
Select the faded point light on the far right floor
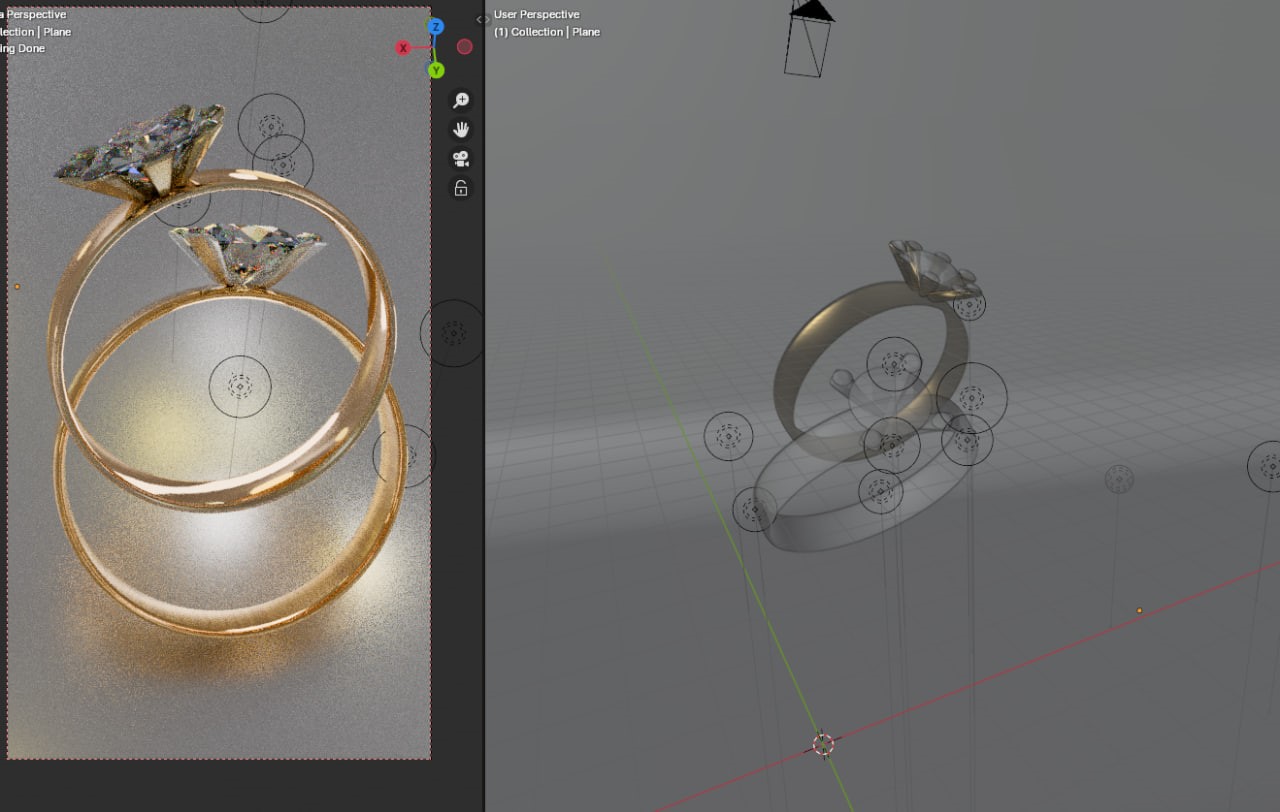[x=1119, y=479]
